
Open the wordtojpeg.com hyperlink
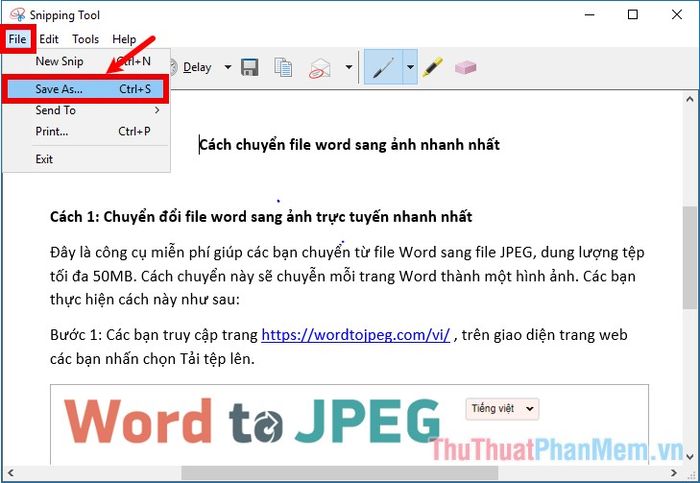pos(355,335)
